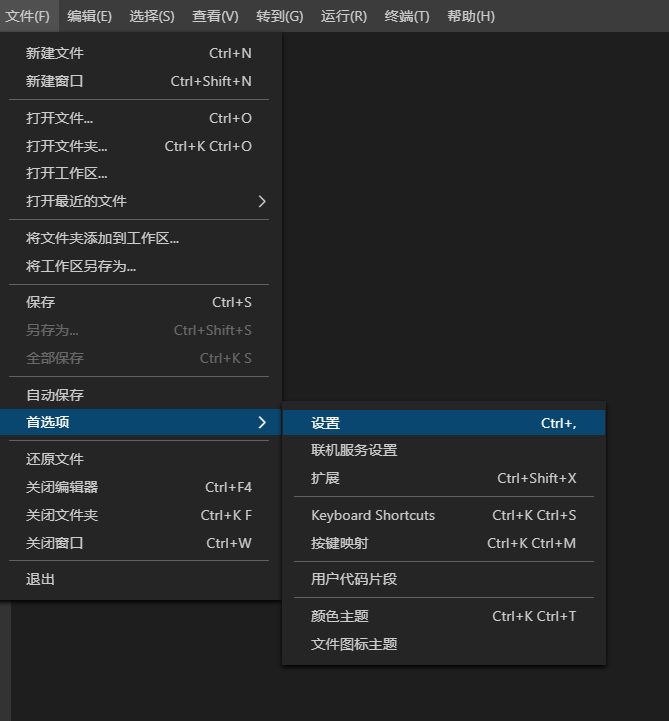This screenshot has width=669, height=721.
Task: Select 颜色主题 submenu entry
Action: pyautogui.click(x=444, y=616)
